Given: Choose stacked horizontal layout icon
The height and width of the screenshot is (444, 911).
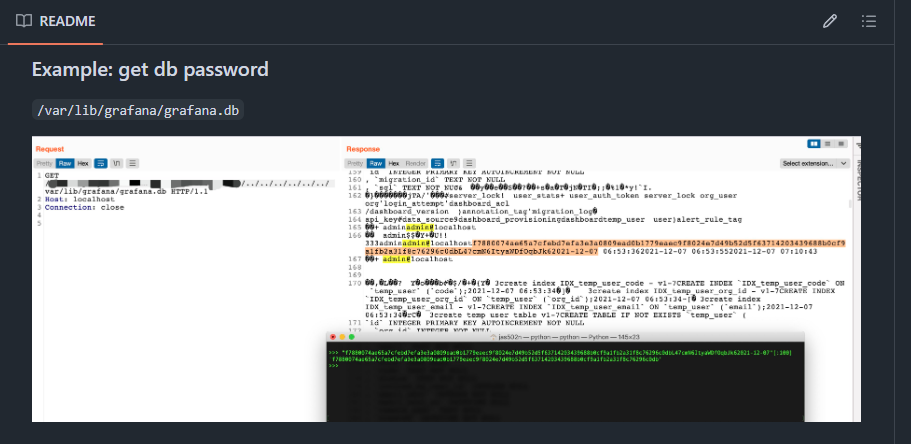Looking at the screenshot, I should (x=827, y=144).
